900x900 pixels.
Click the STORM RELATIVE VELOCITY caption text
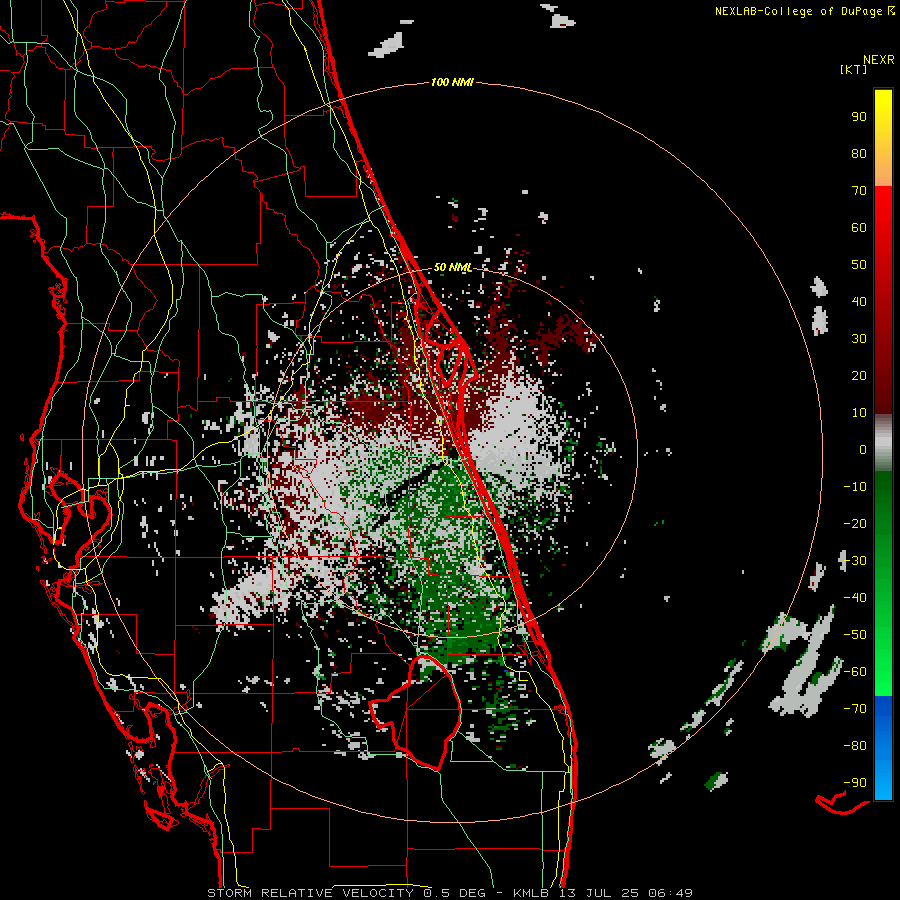tap(309, 893)
